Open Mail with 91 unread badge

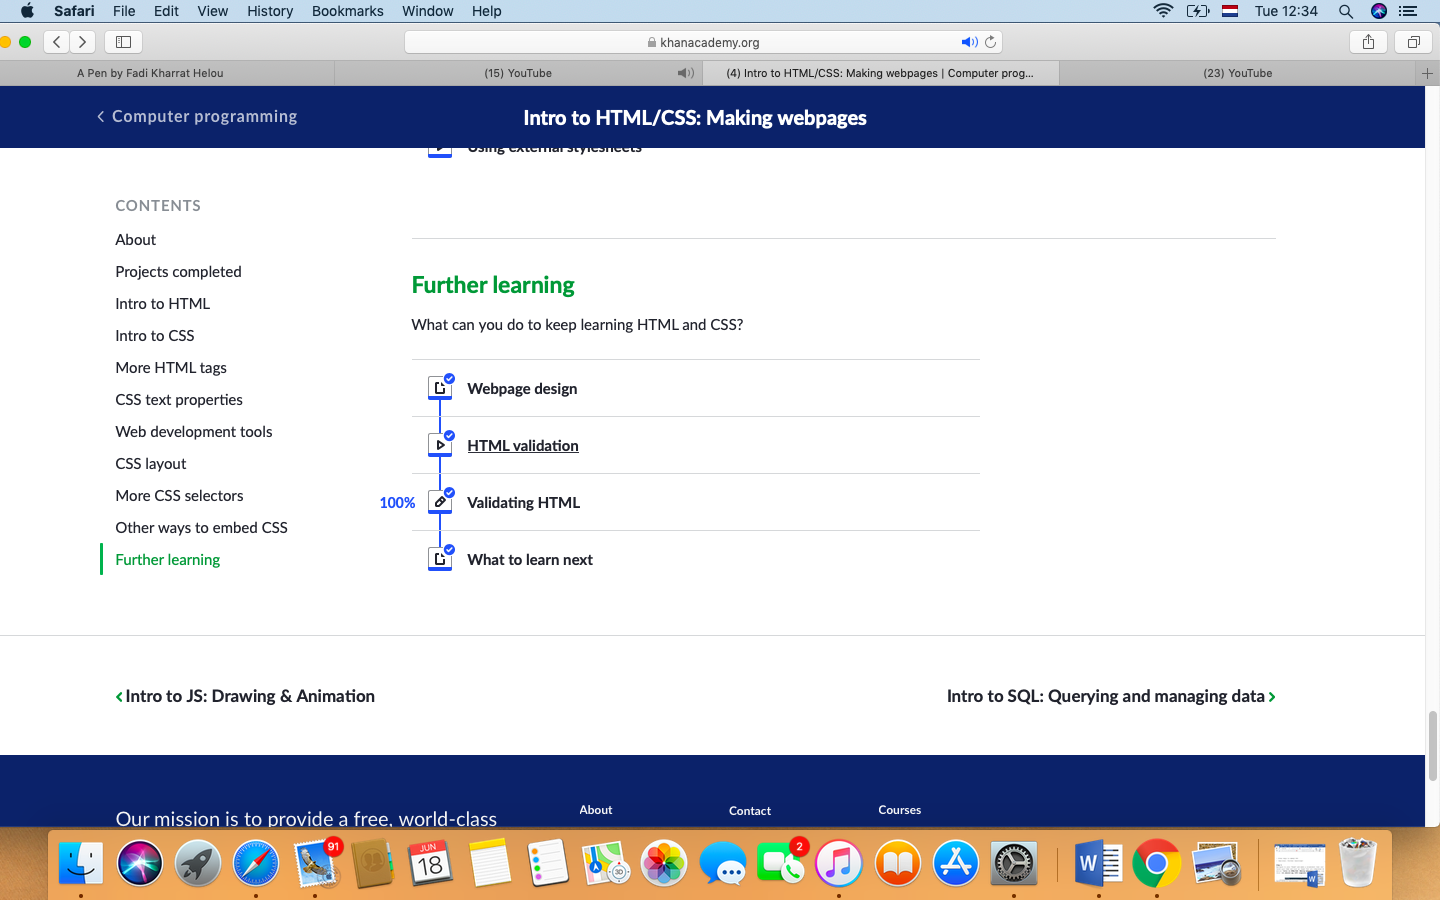click(x=317, y=863)
